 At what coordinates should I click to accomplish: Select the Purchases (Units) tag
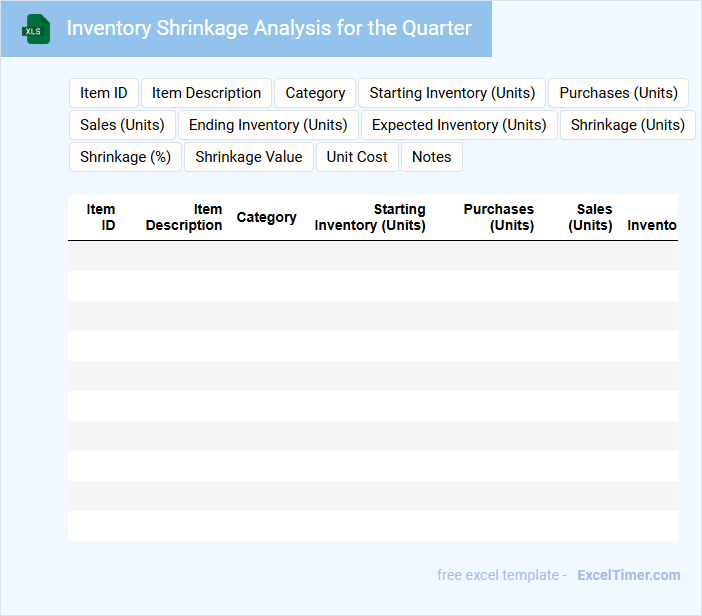click(618, 93)
